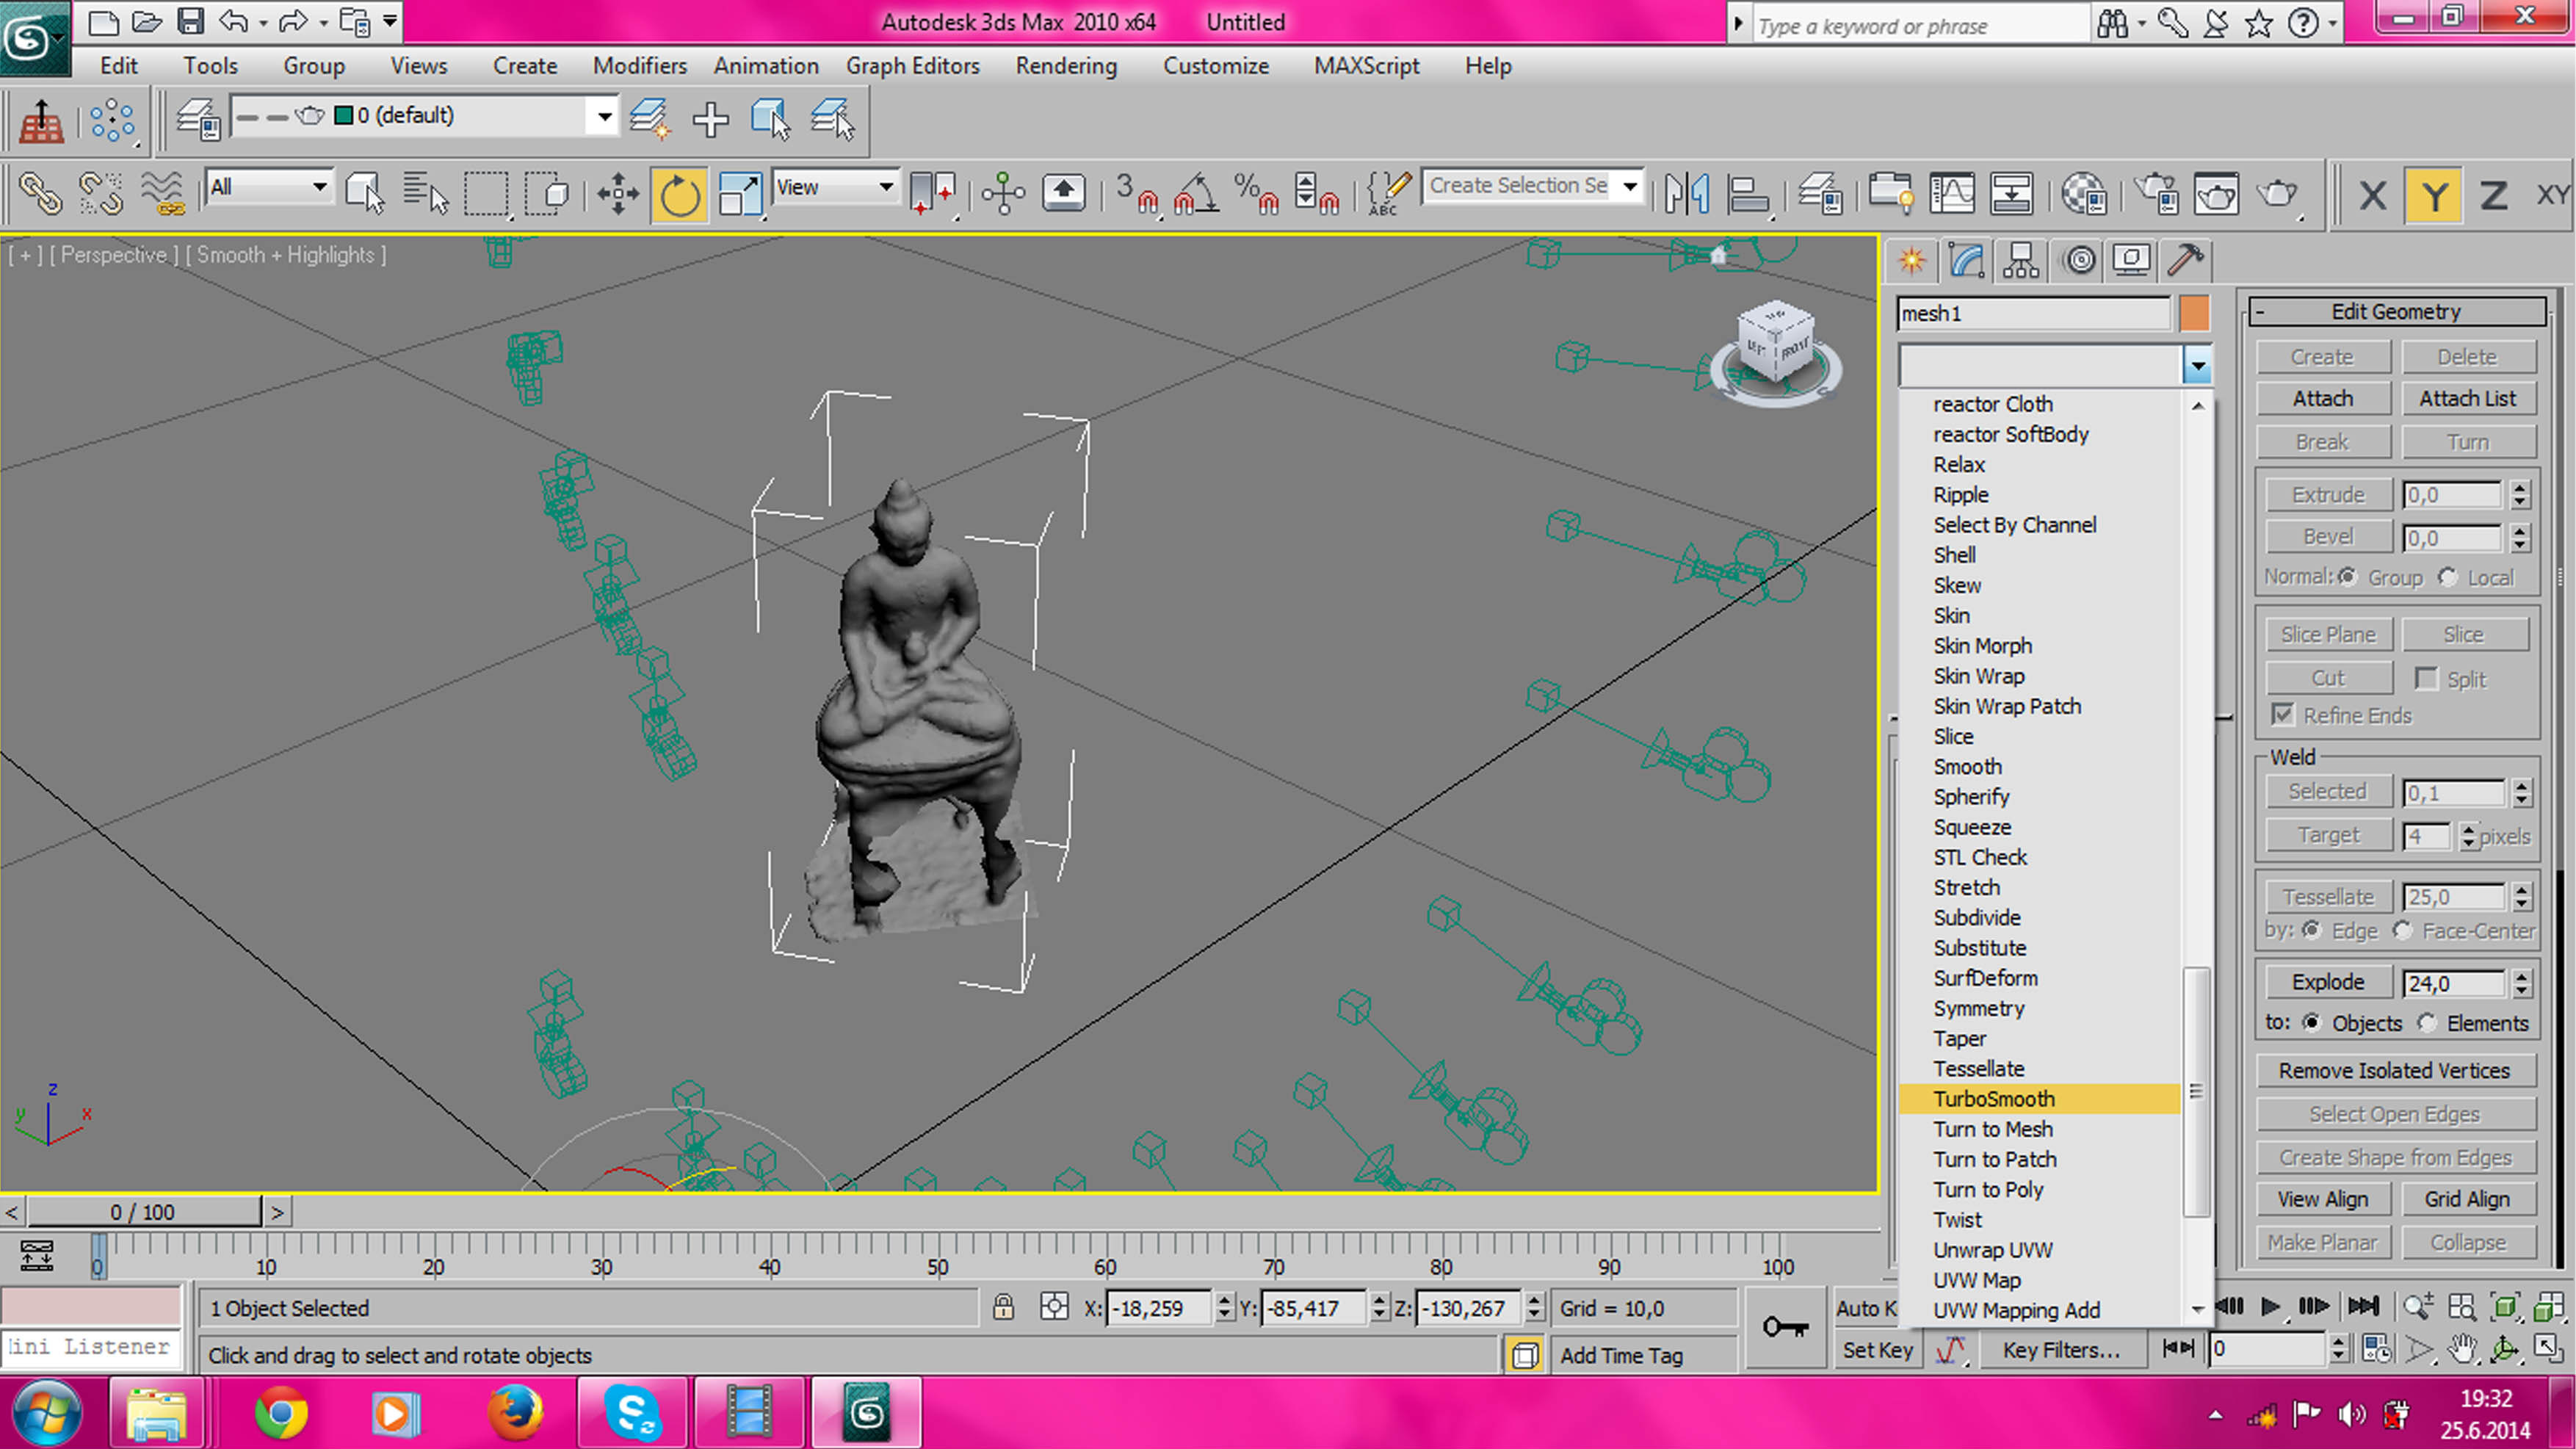Select the Rotate tool in toolbar
Viewport: 2576px width, 1449px height.
tap(679, 193)
